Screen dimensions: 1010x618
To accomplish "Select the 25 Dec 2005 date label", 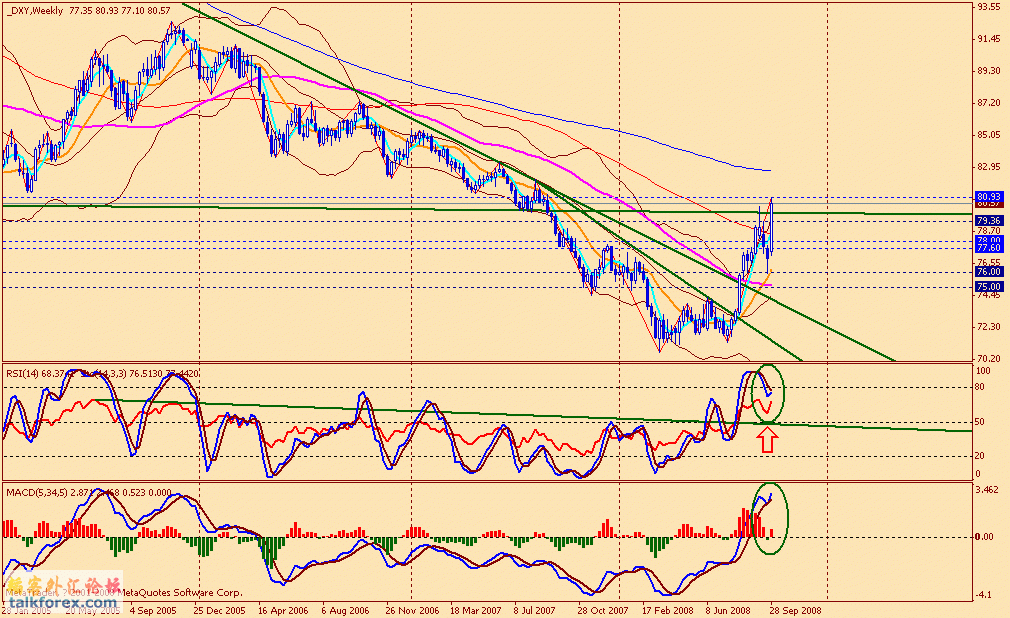I will [219, 610].
